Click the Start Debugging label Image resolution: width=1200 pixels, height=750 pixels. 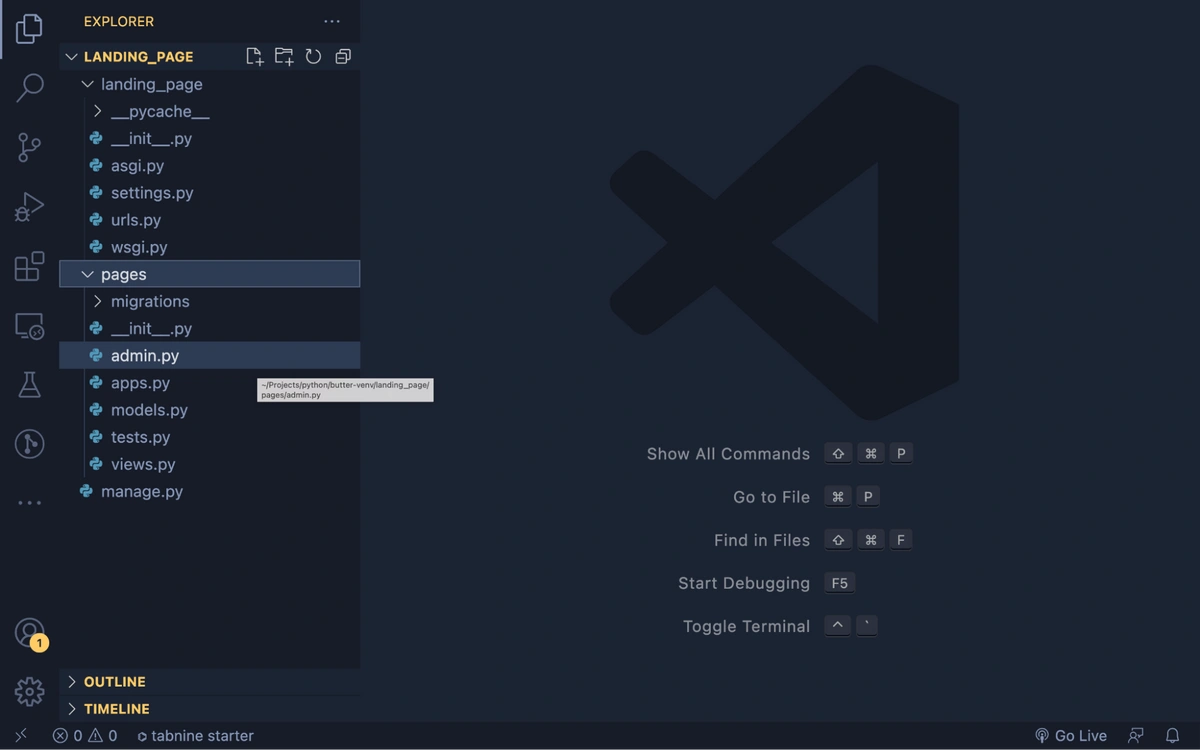click(x=744, y=583)
